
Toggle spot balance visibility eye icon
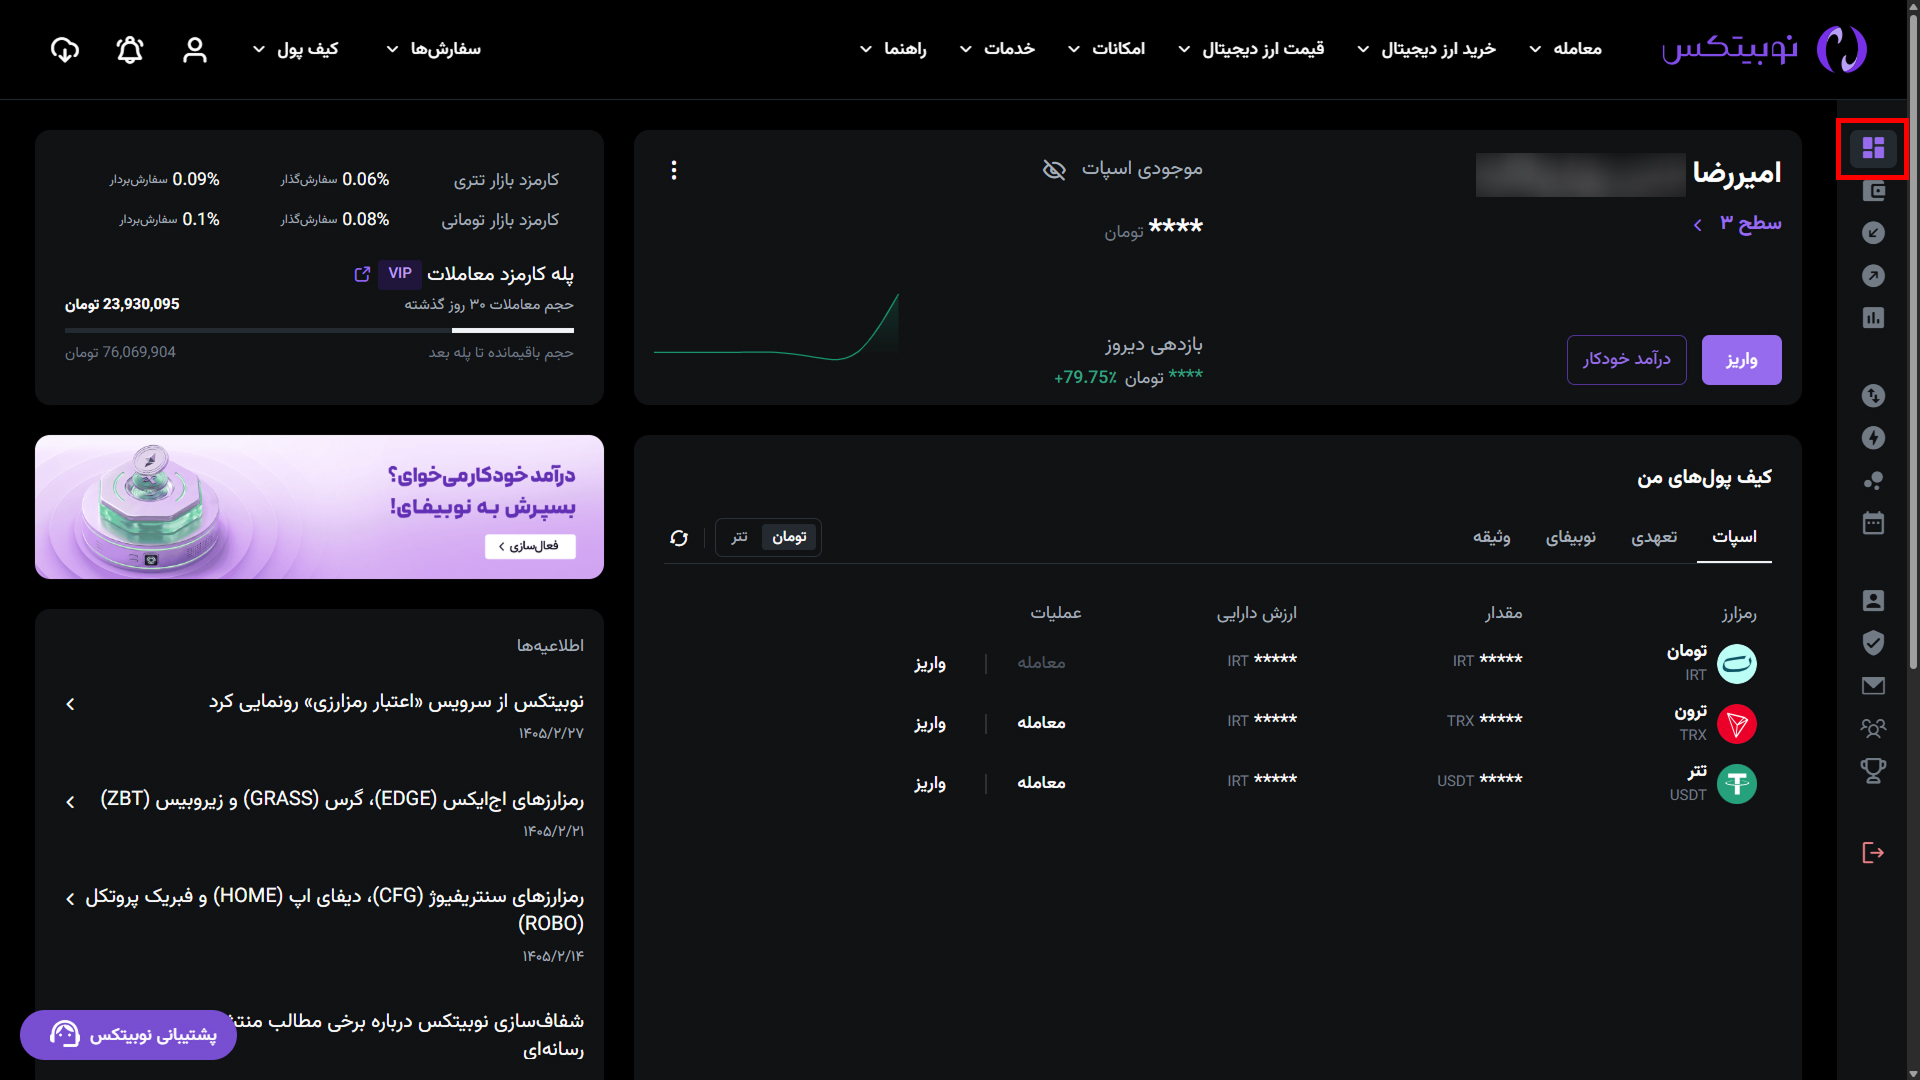[1054, 170]
